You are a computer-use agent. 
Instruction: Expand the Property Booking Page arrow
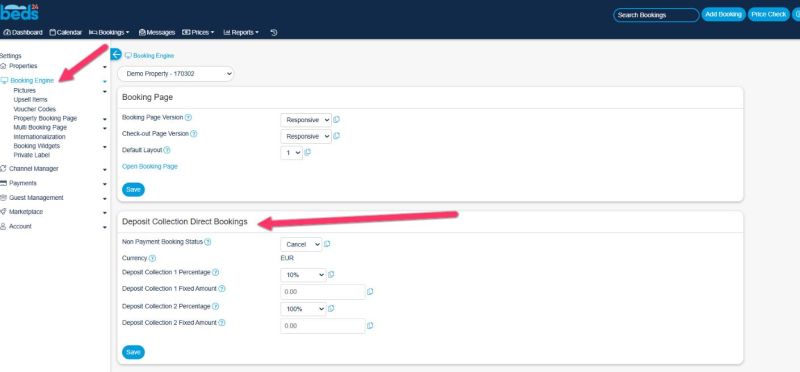[105, 119]
